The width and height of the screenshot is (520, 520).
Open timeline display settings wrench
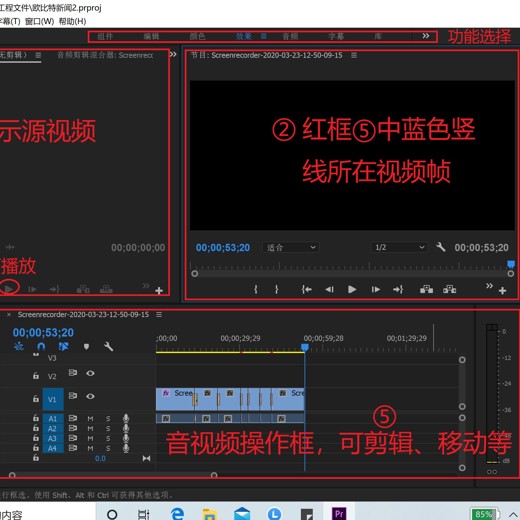click(108, 347)
